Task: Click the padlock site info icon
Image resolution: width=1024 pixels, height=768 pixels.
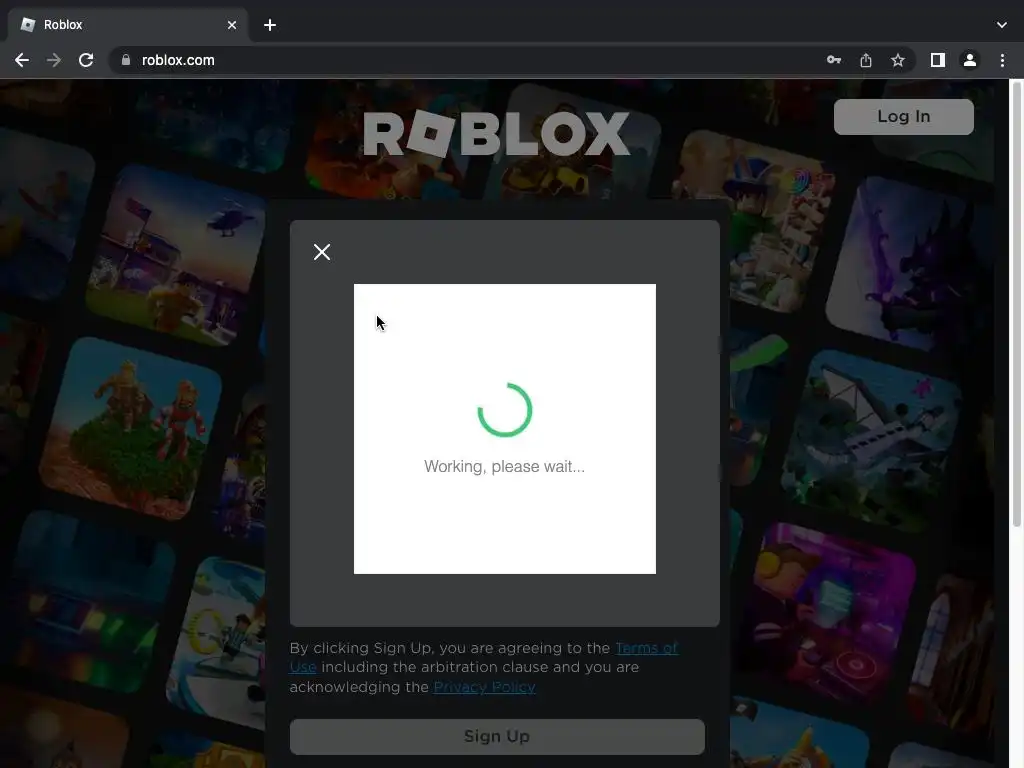Action: click(x=126, y=60)
